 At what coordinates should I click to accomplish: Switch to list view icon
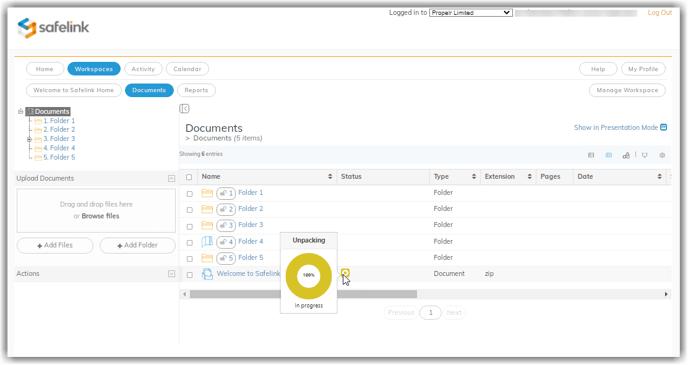(x=591, y=155)
